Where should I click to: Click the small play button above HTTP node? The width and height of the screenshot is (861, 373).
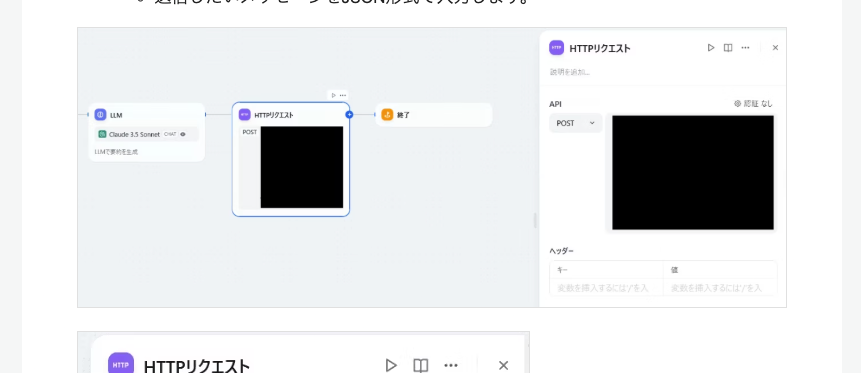[333, 95]
